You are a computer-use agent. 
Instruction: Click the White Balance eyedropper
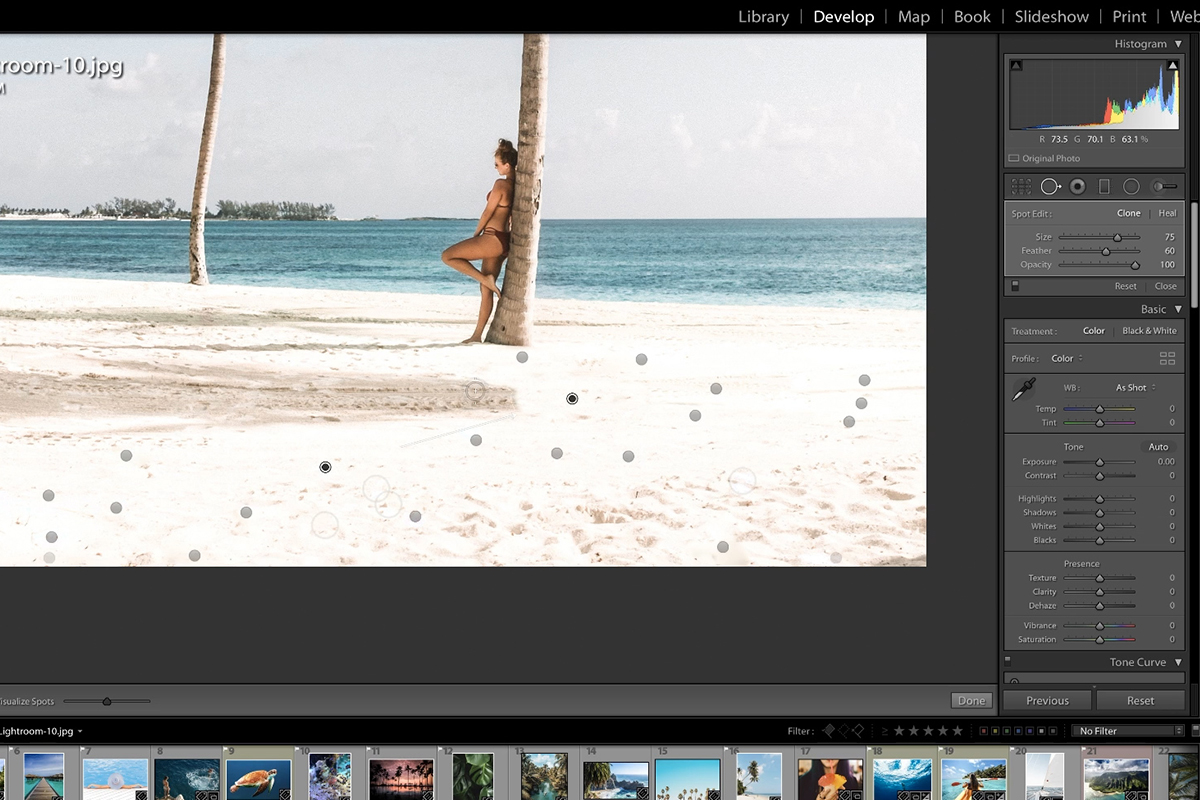click(1026, 391)
